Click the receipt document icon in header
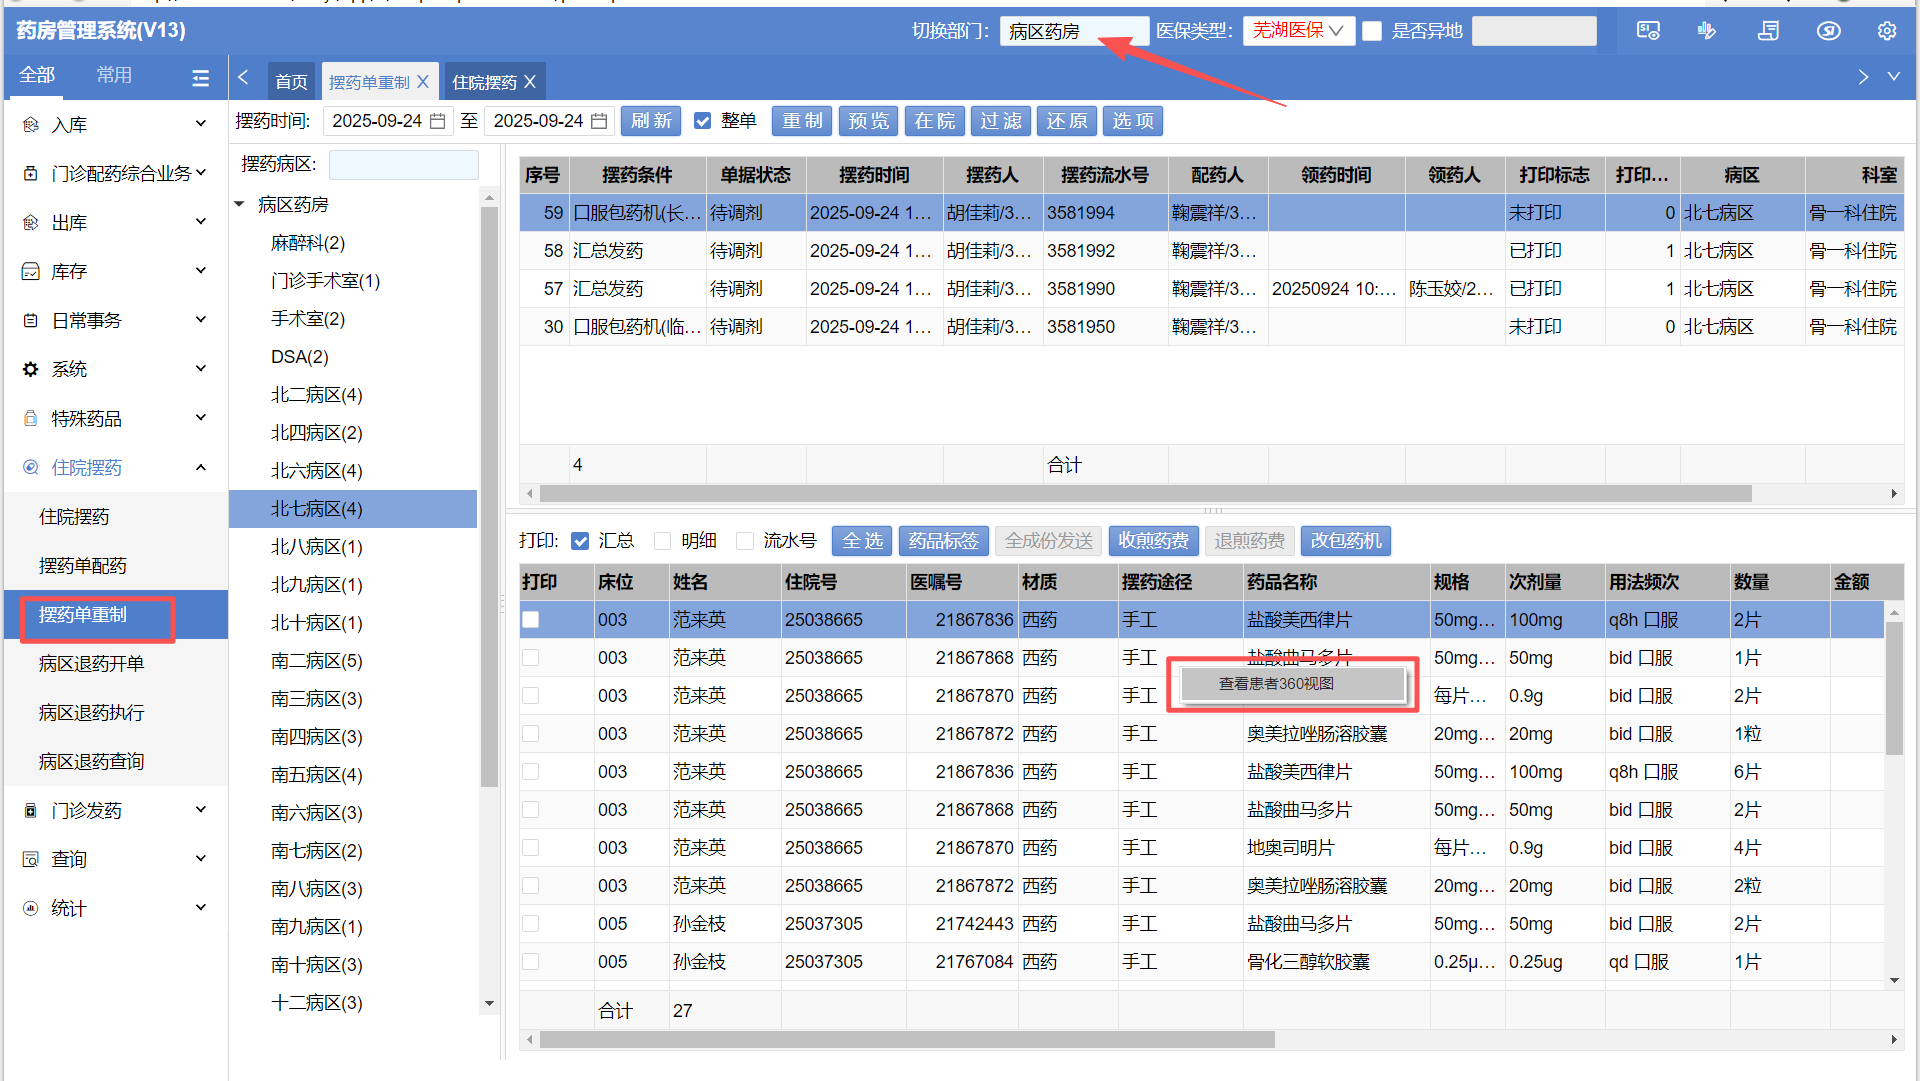The width and height of the screenshot is (1920, 1081). tap(1768, 31)
